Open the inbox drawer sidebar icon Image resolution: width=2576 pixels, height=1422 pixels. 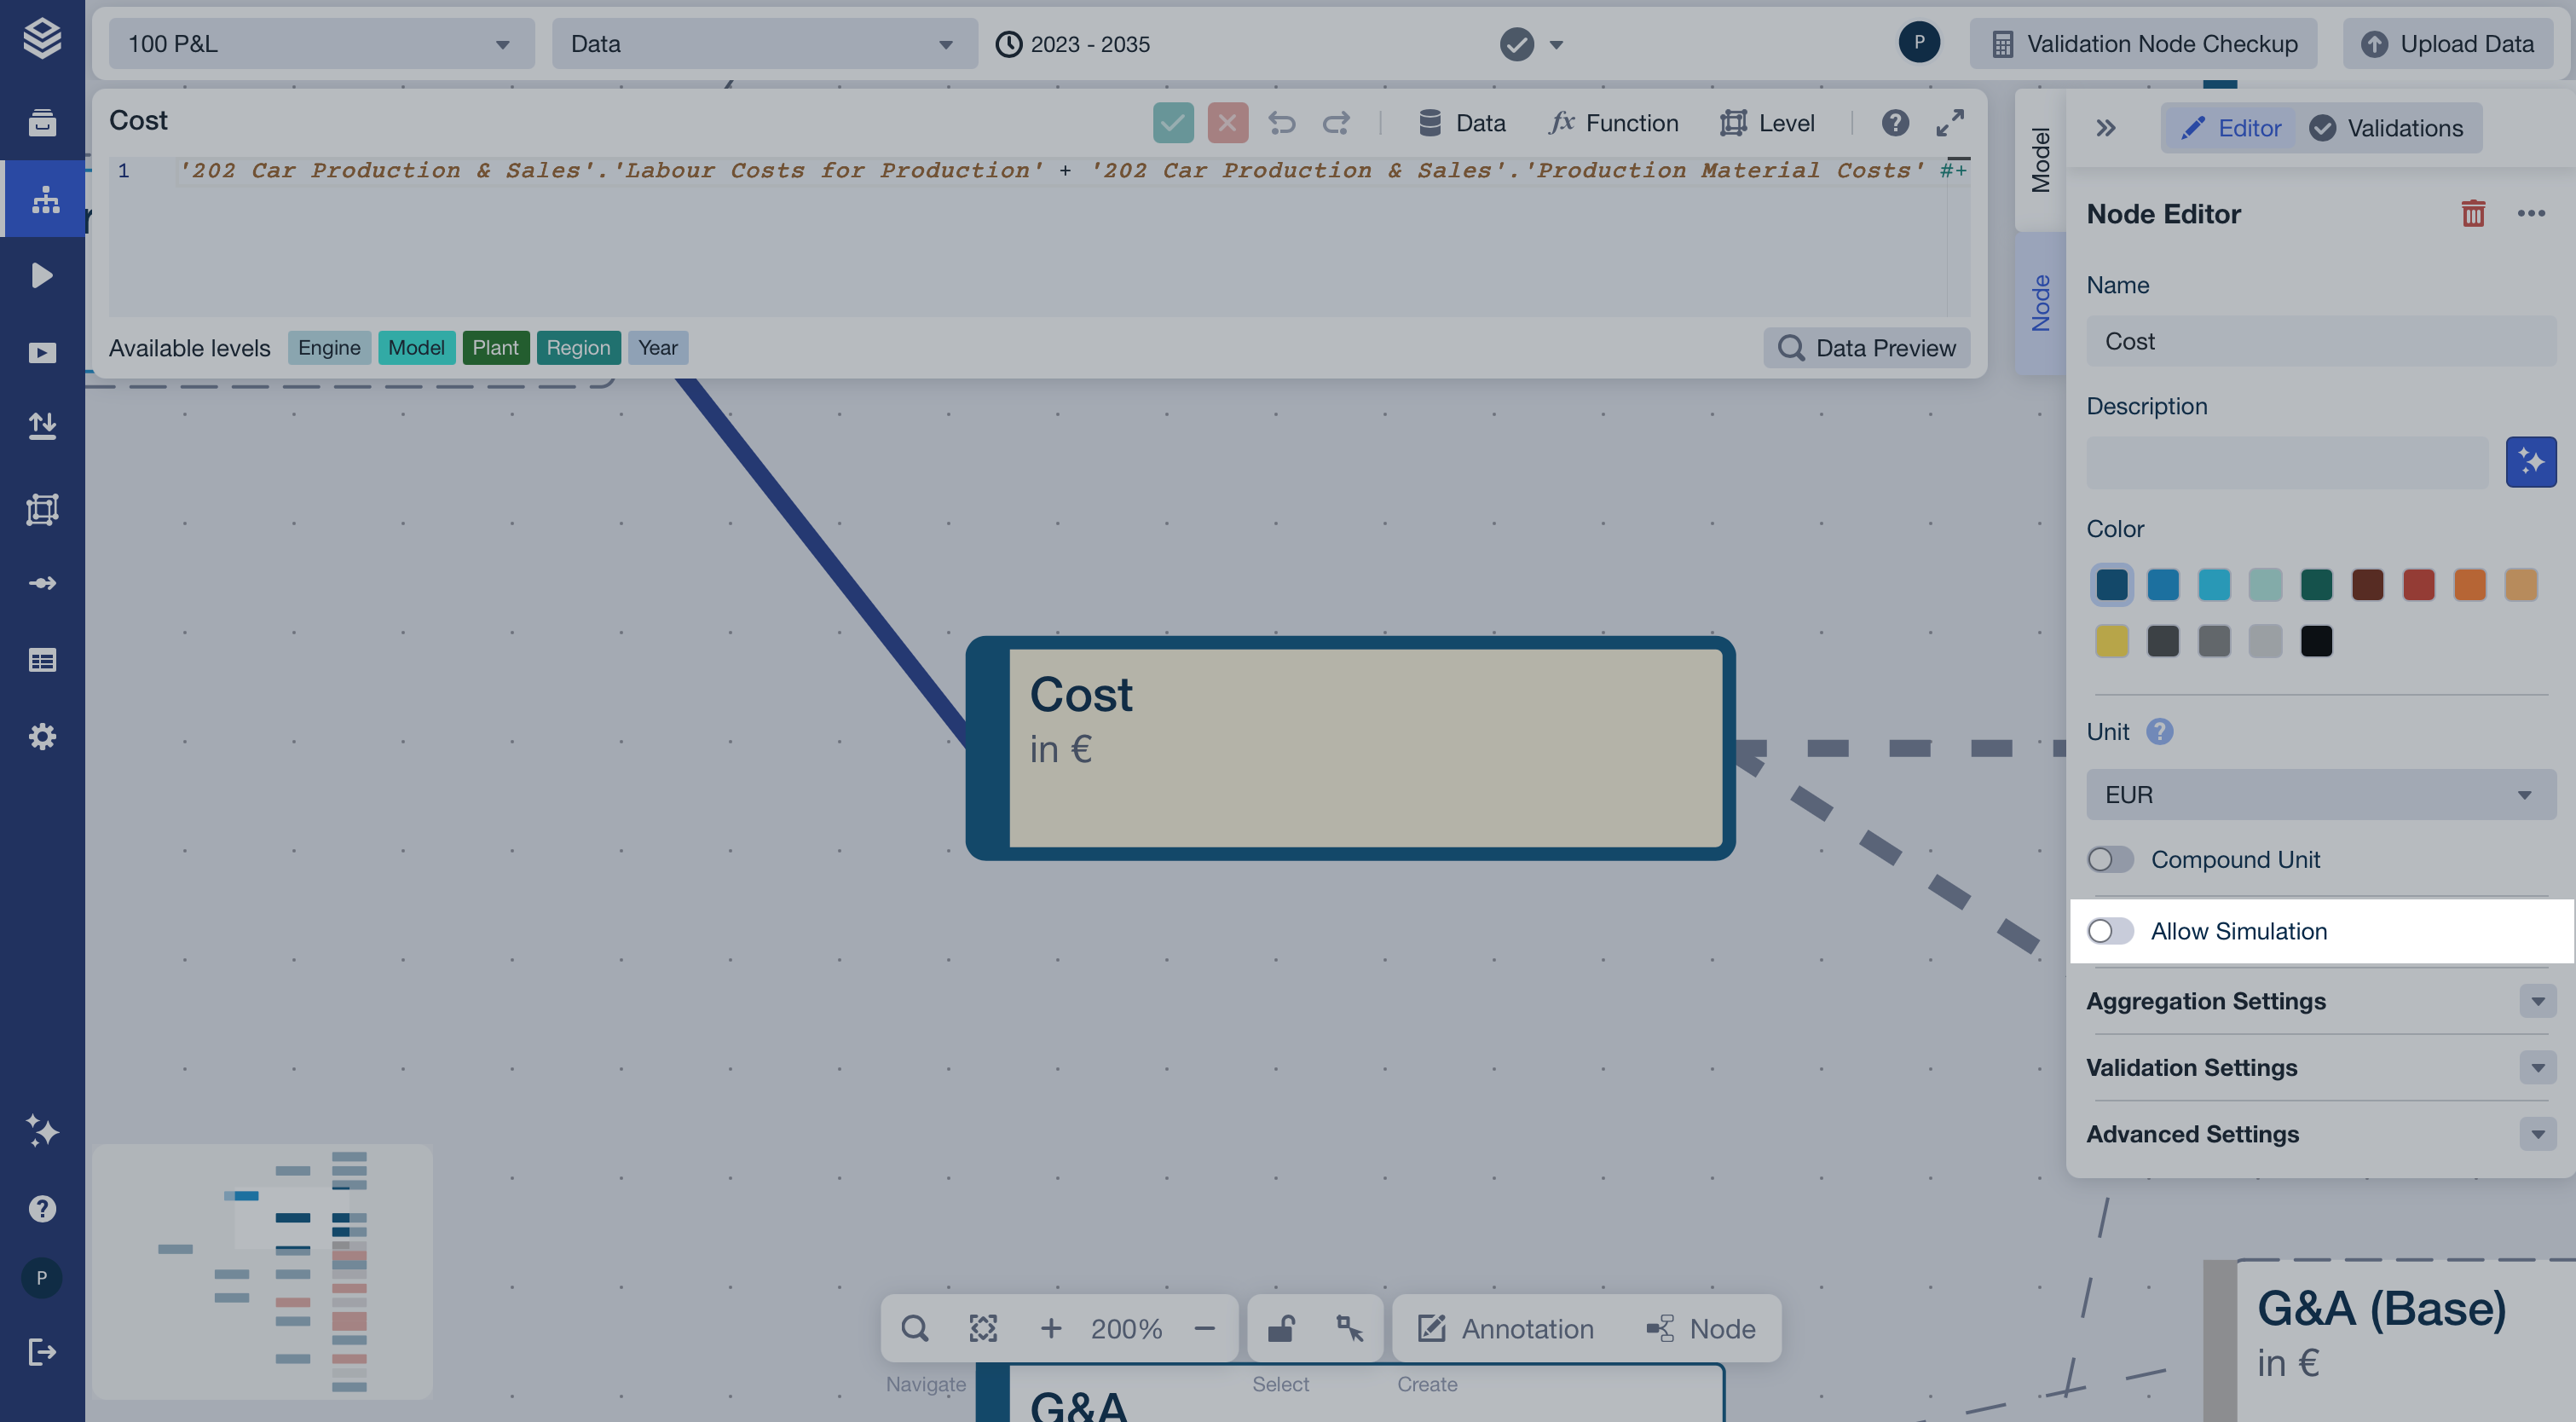[42, 122]
